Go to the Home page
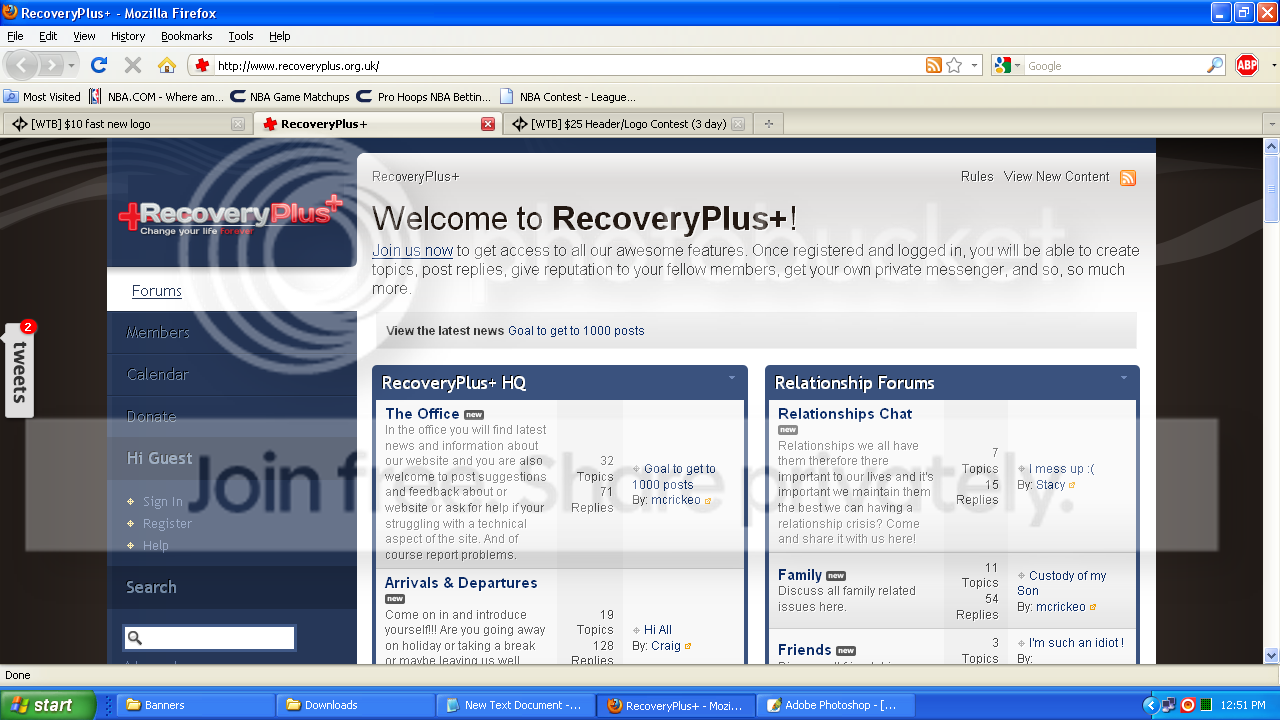 pyautogui.click(x=167, y=65)
